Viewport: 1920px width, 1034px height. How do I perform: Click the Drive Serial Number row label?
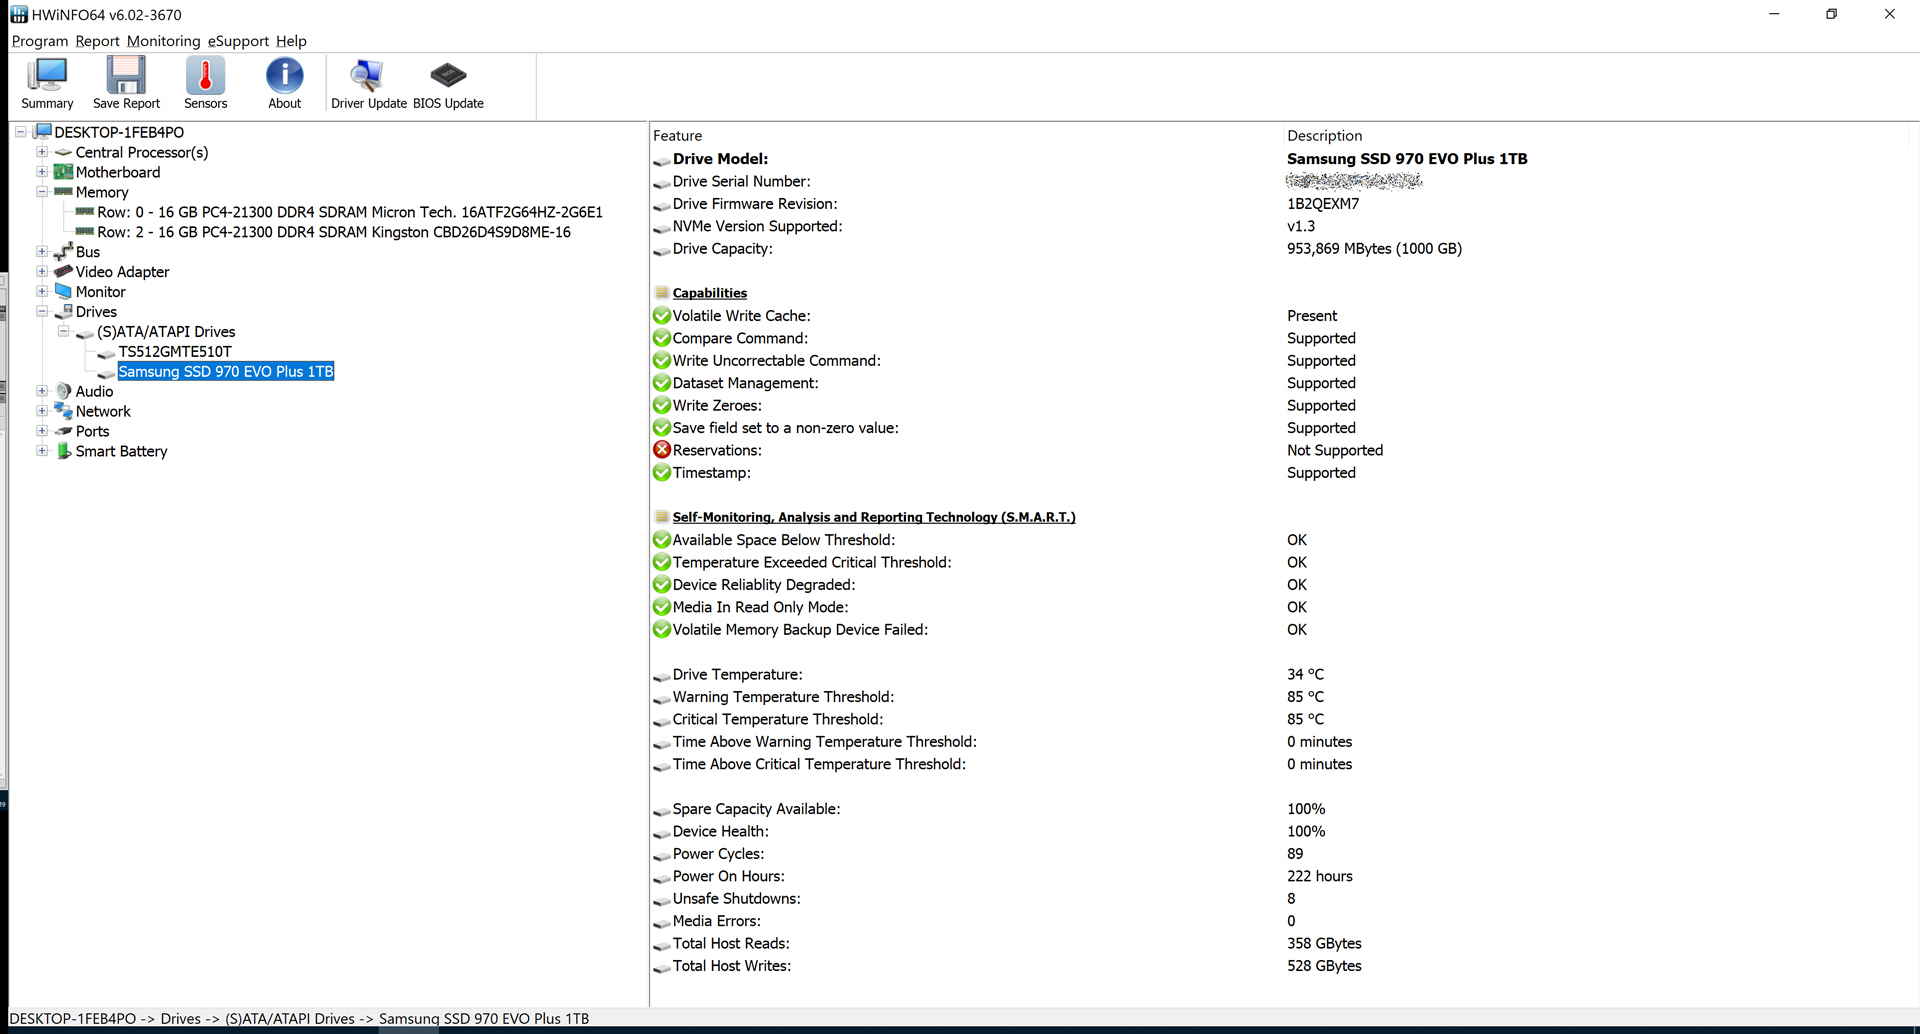(x=741, y=181)
